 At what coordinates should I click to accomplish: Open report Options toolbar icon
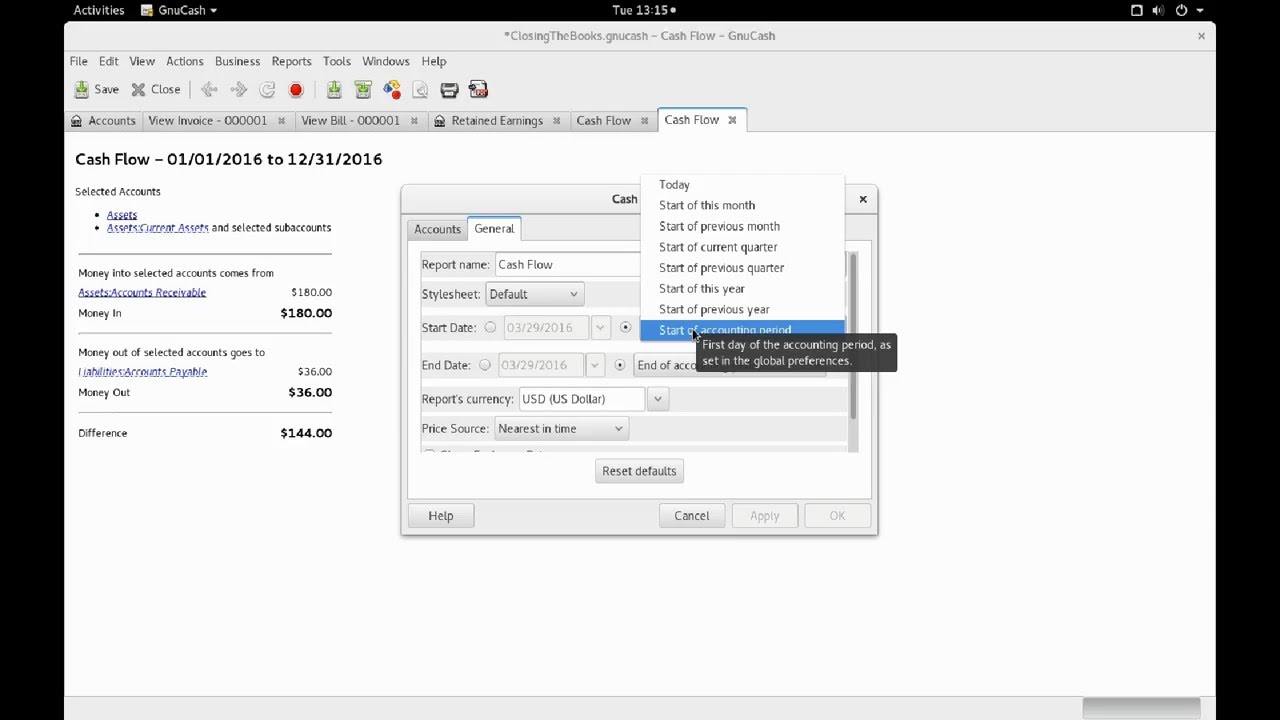(421, 90)
